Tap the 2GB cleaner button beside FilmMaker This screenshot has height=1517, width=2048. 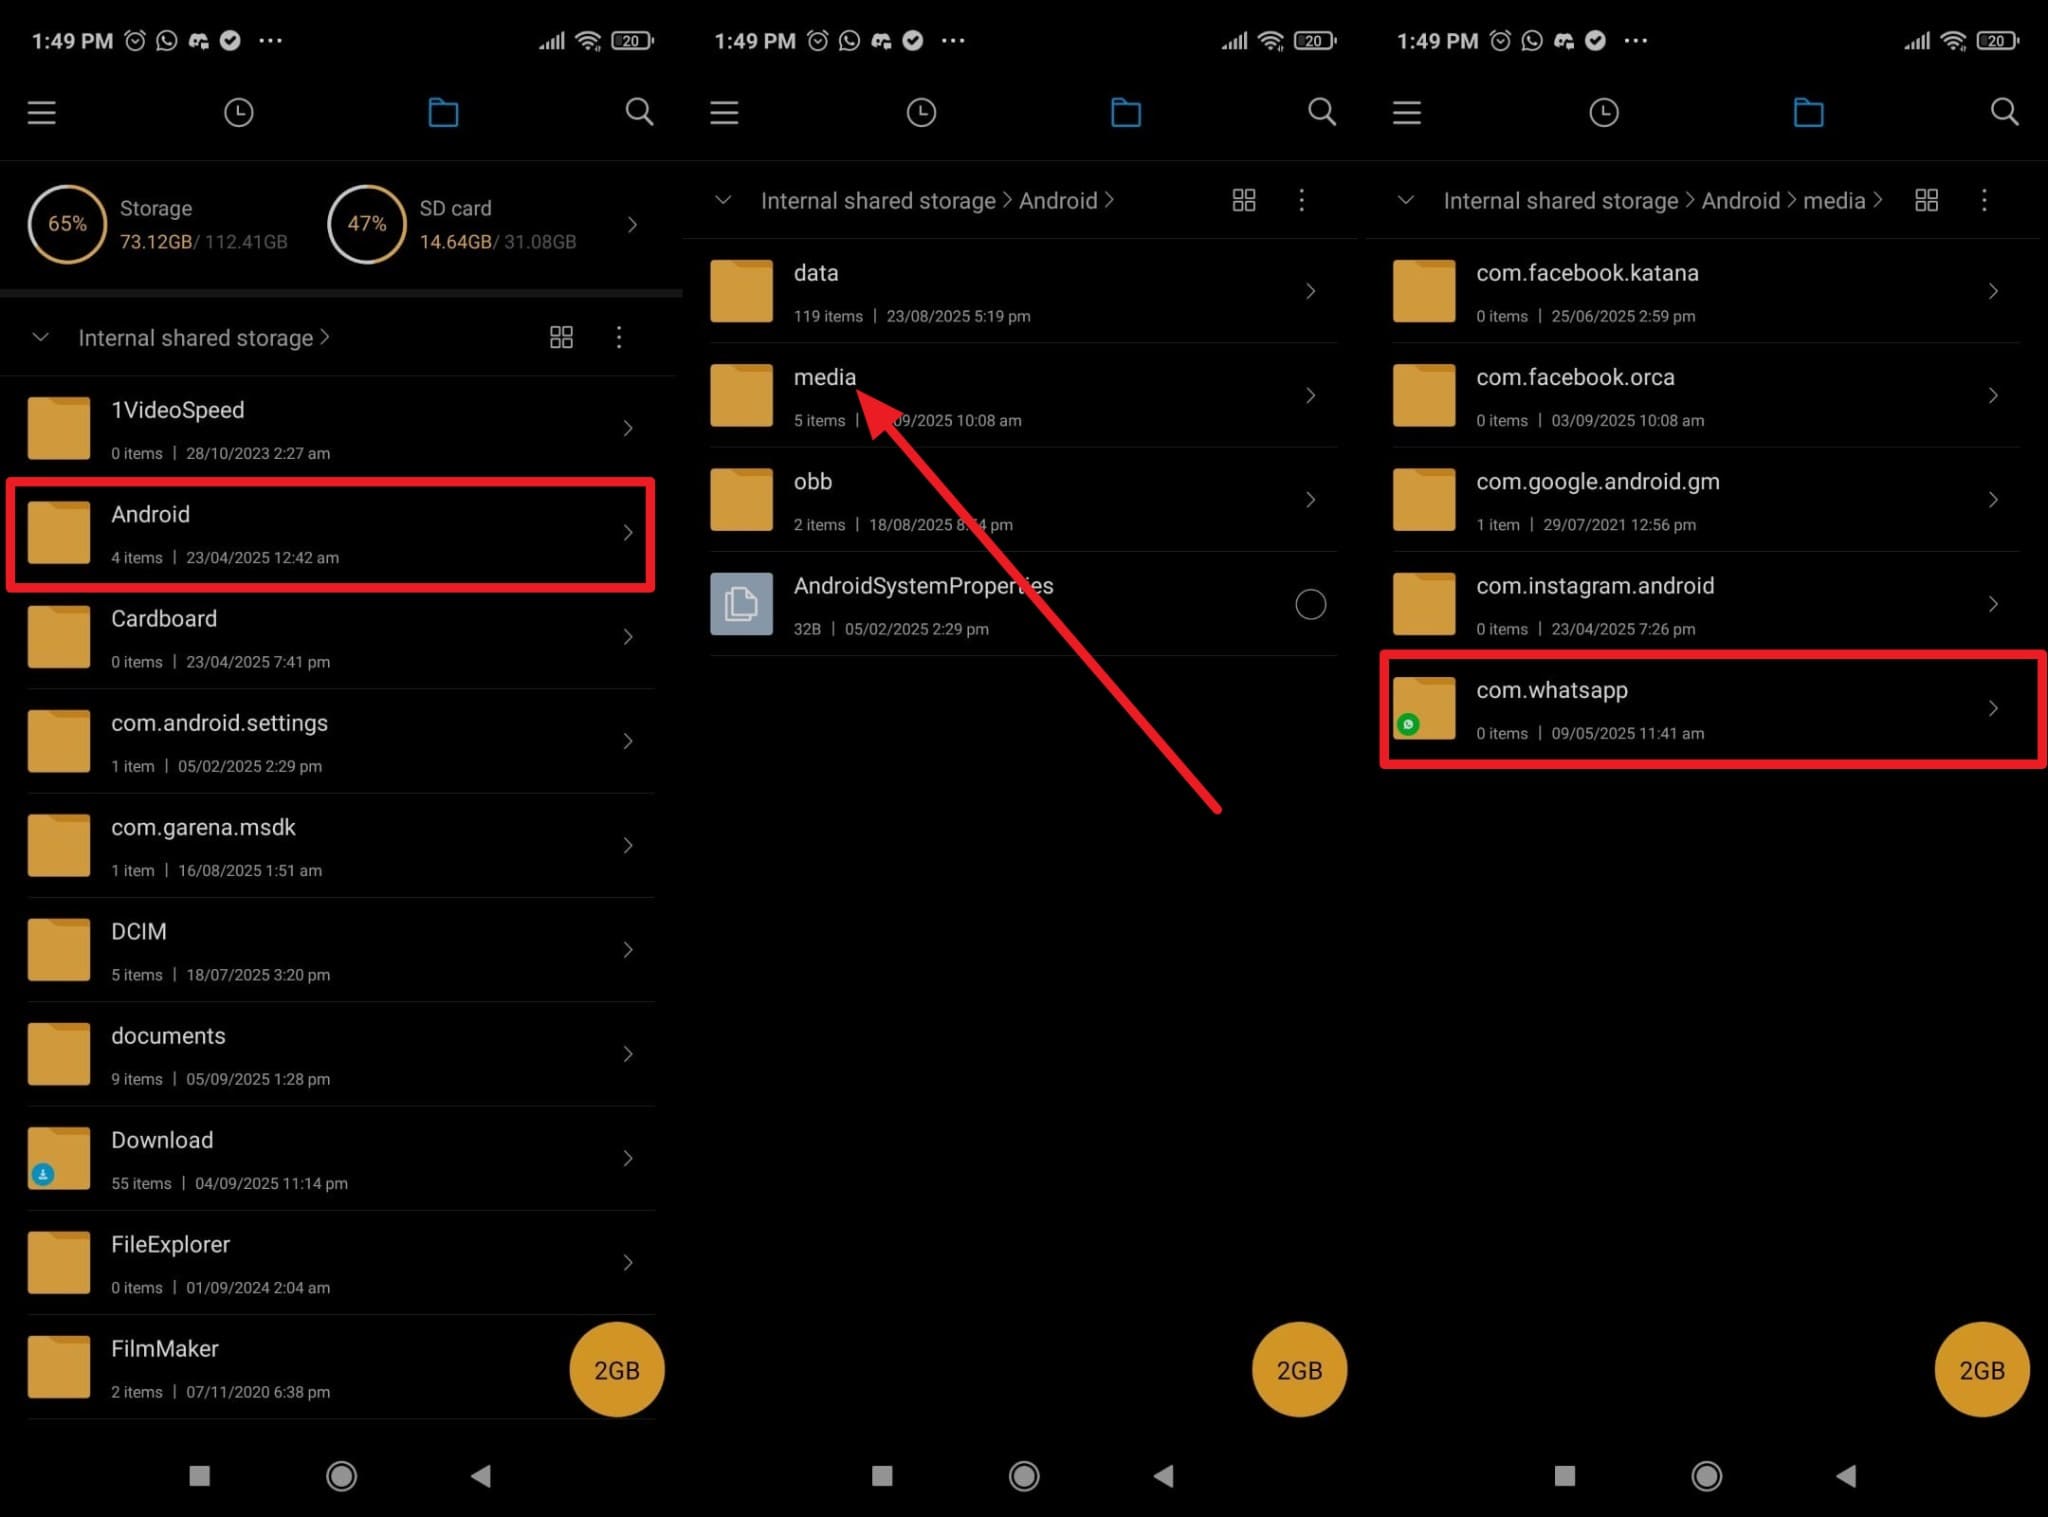[616, 1370]
